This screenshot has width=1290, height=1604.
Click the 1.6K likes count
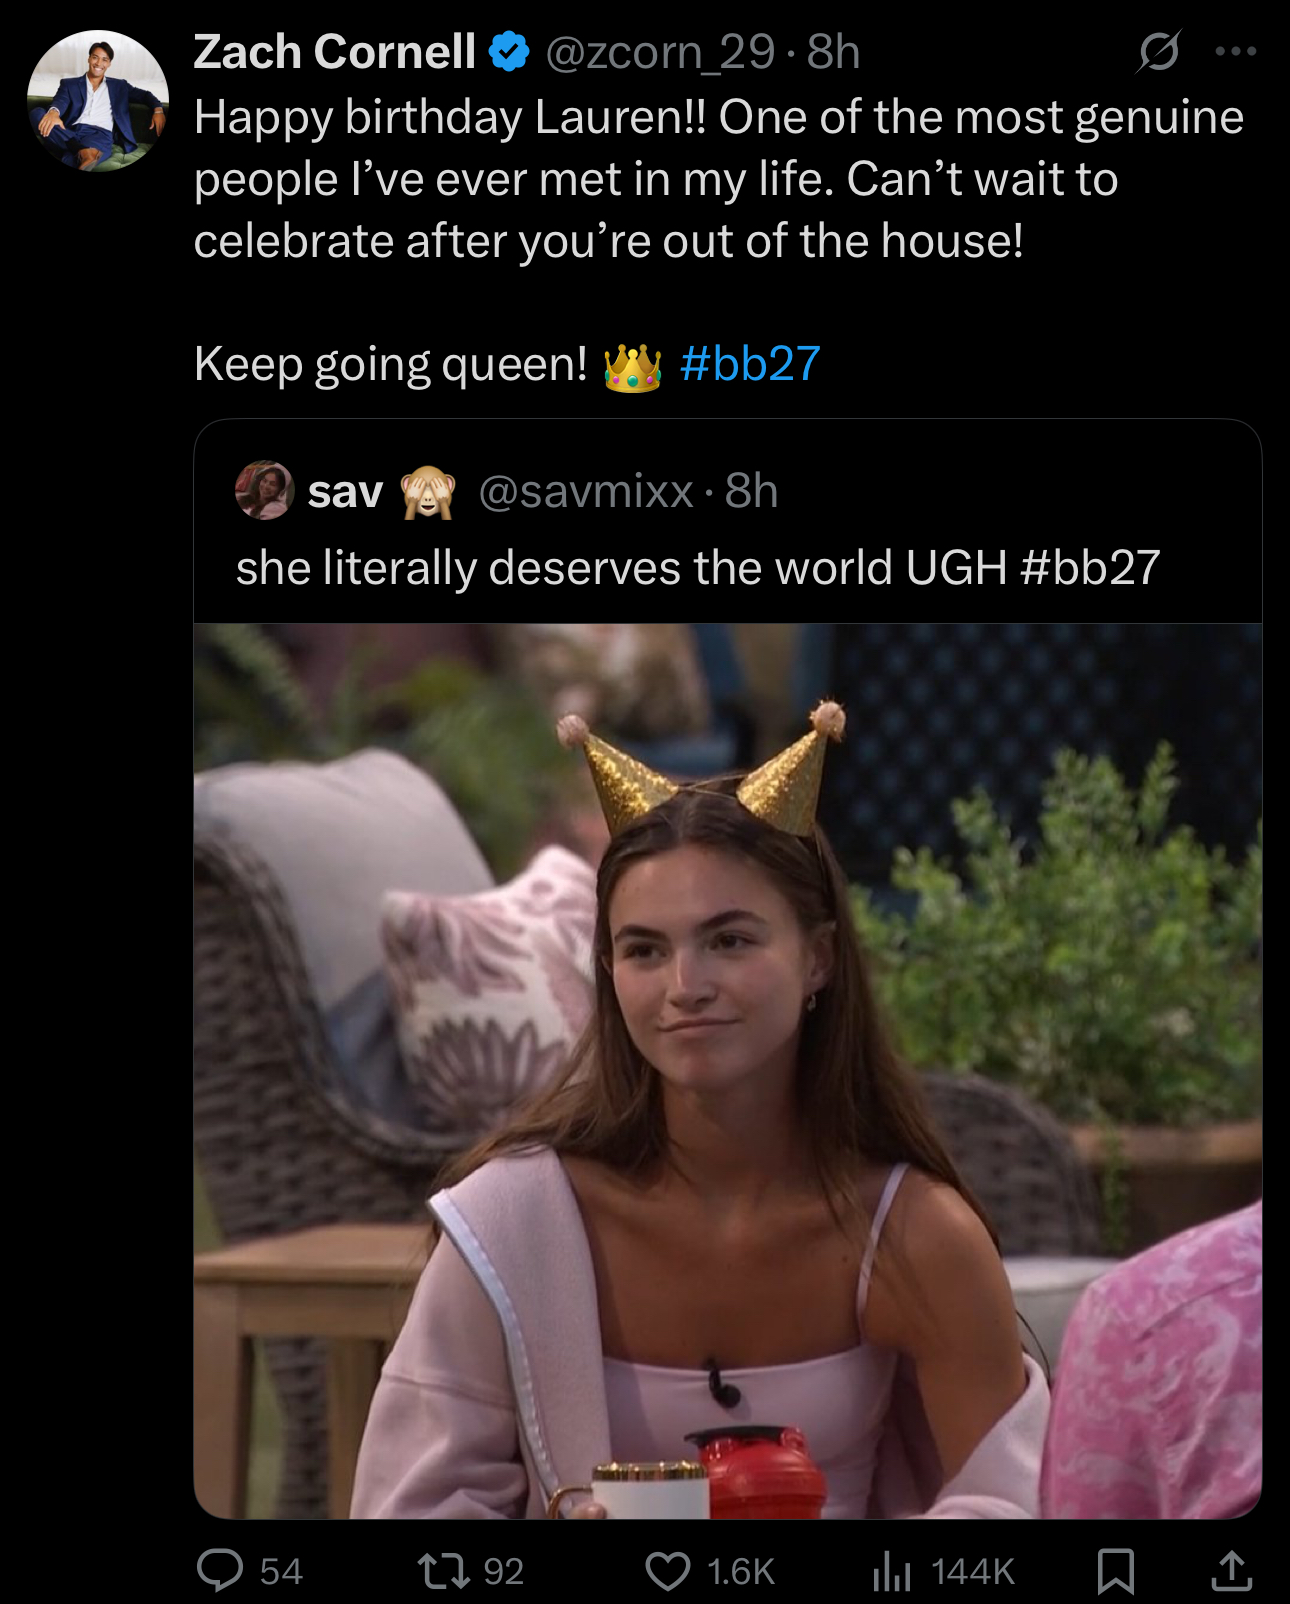pyautogui.click(x=741, y=1571)
